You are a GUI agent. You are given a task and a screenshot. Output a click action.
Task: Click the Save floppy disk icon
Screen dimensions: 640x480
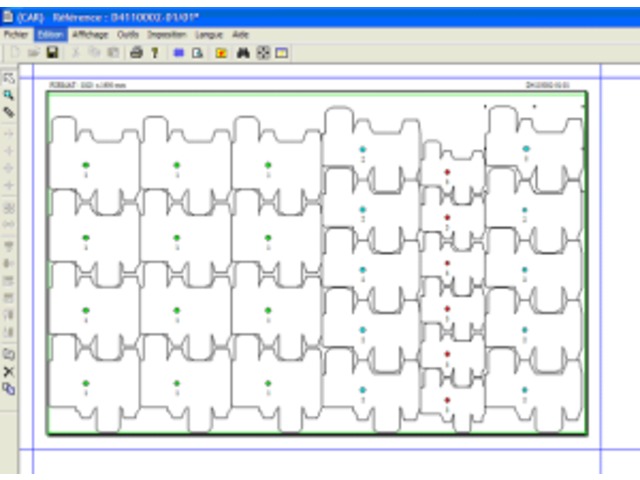point(52,52)
